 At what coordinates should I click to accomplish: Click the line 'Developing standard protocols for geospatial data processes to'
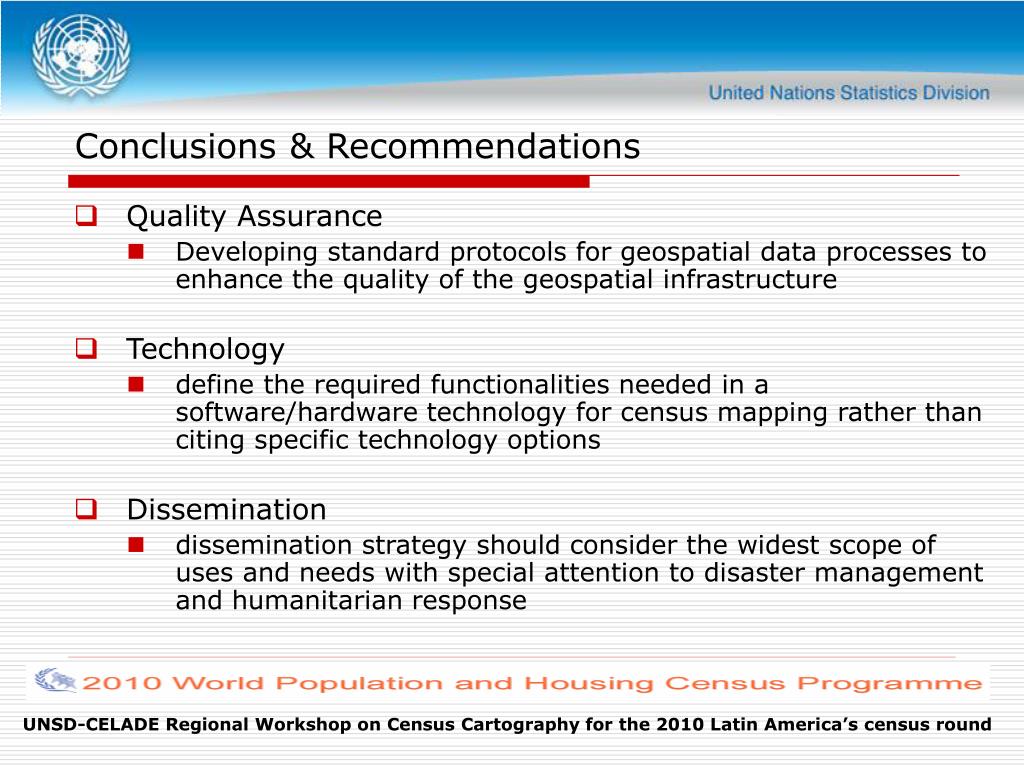(581, 253)
